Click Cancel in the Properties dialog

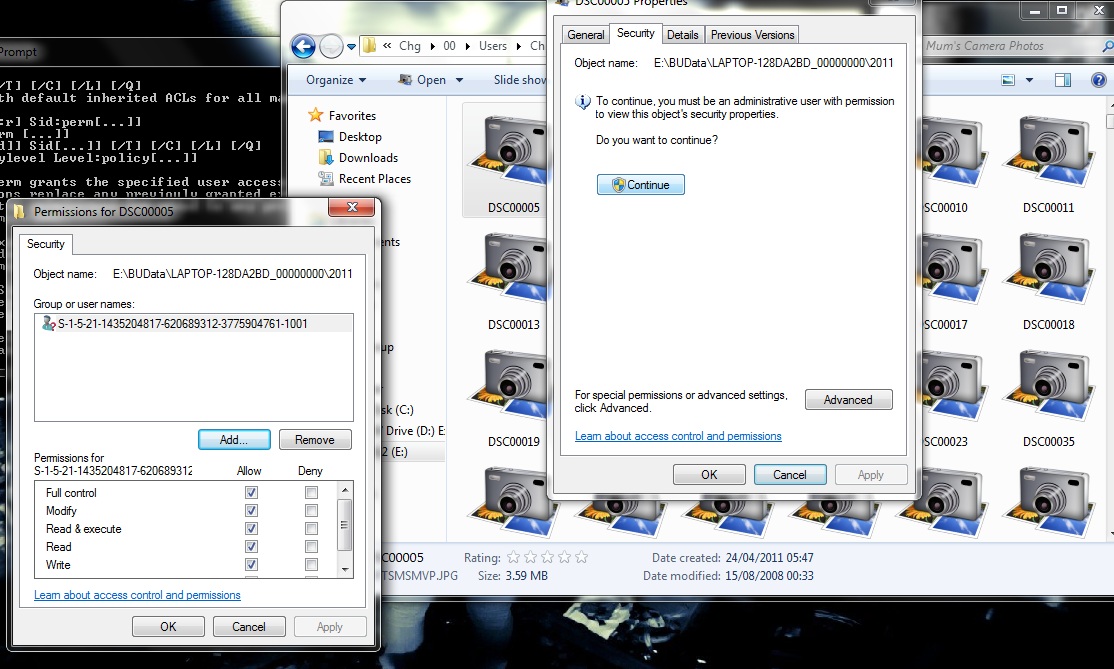click(789, 474)
